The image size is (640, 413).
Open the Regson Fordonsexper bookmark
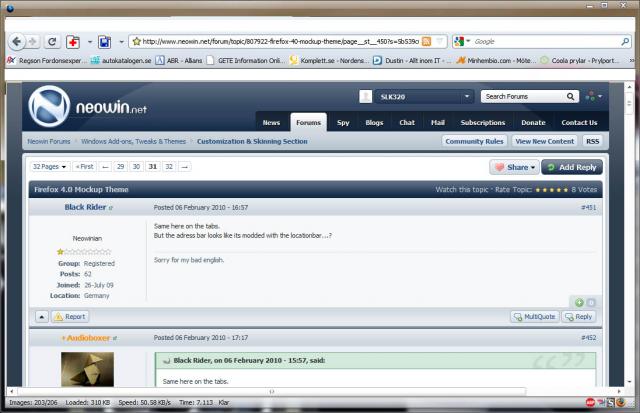47,60
